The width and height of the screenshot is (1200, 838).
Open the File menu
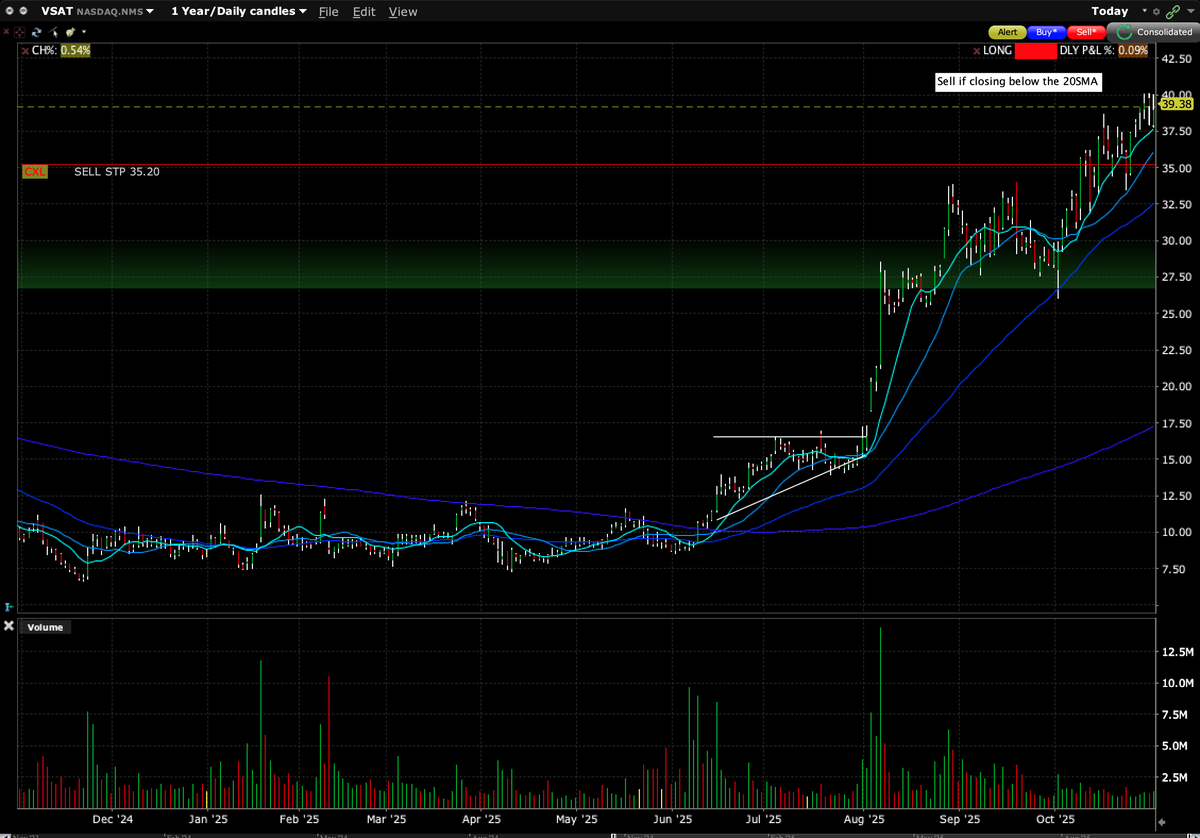(x=329, y=11)
